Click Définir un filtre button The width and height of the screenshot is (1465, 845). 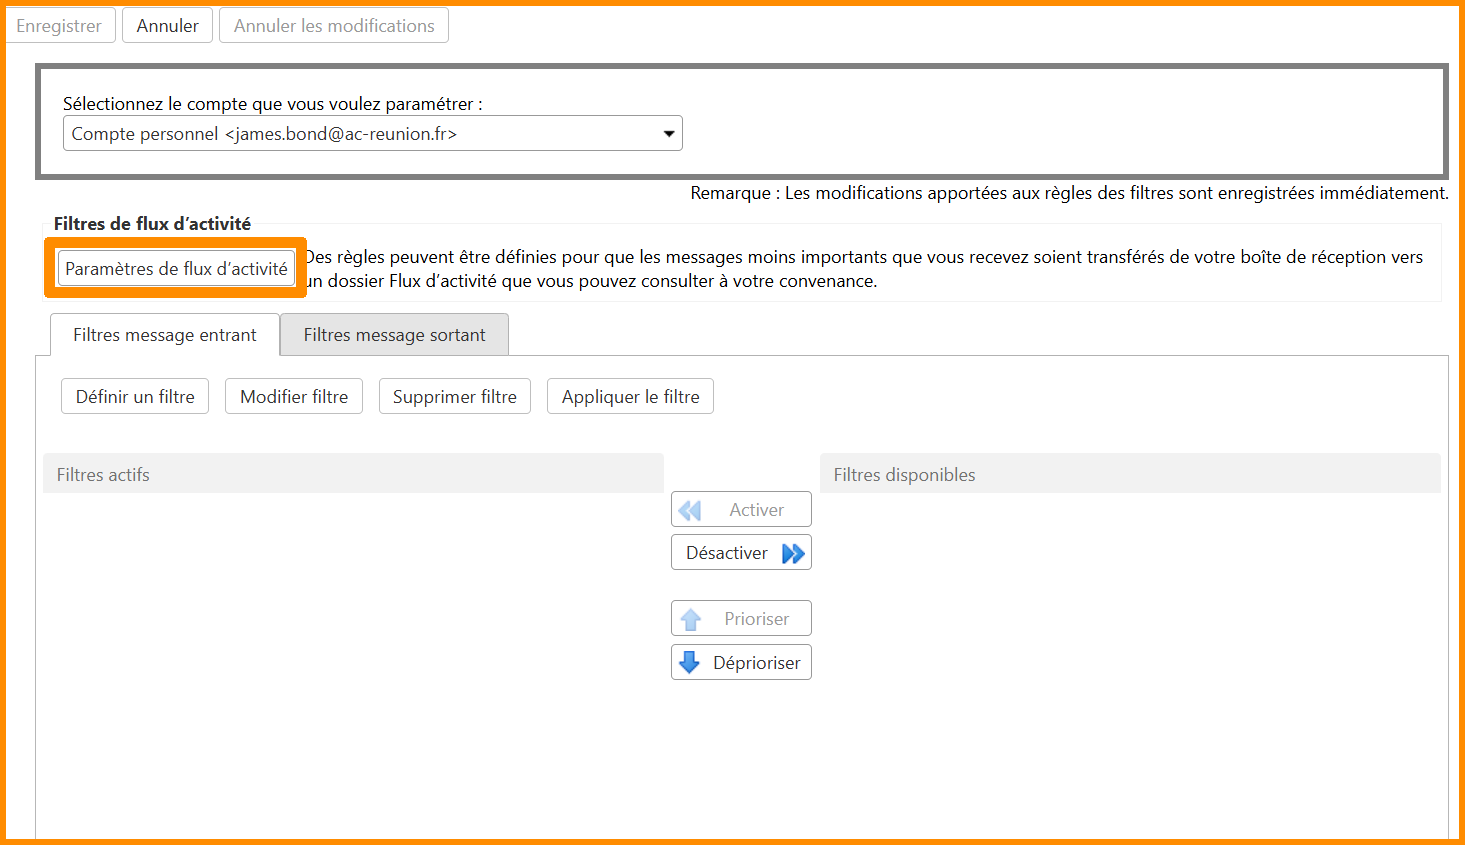135,397
